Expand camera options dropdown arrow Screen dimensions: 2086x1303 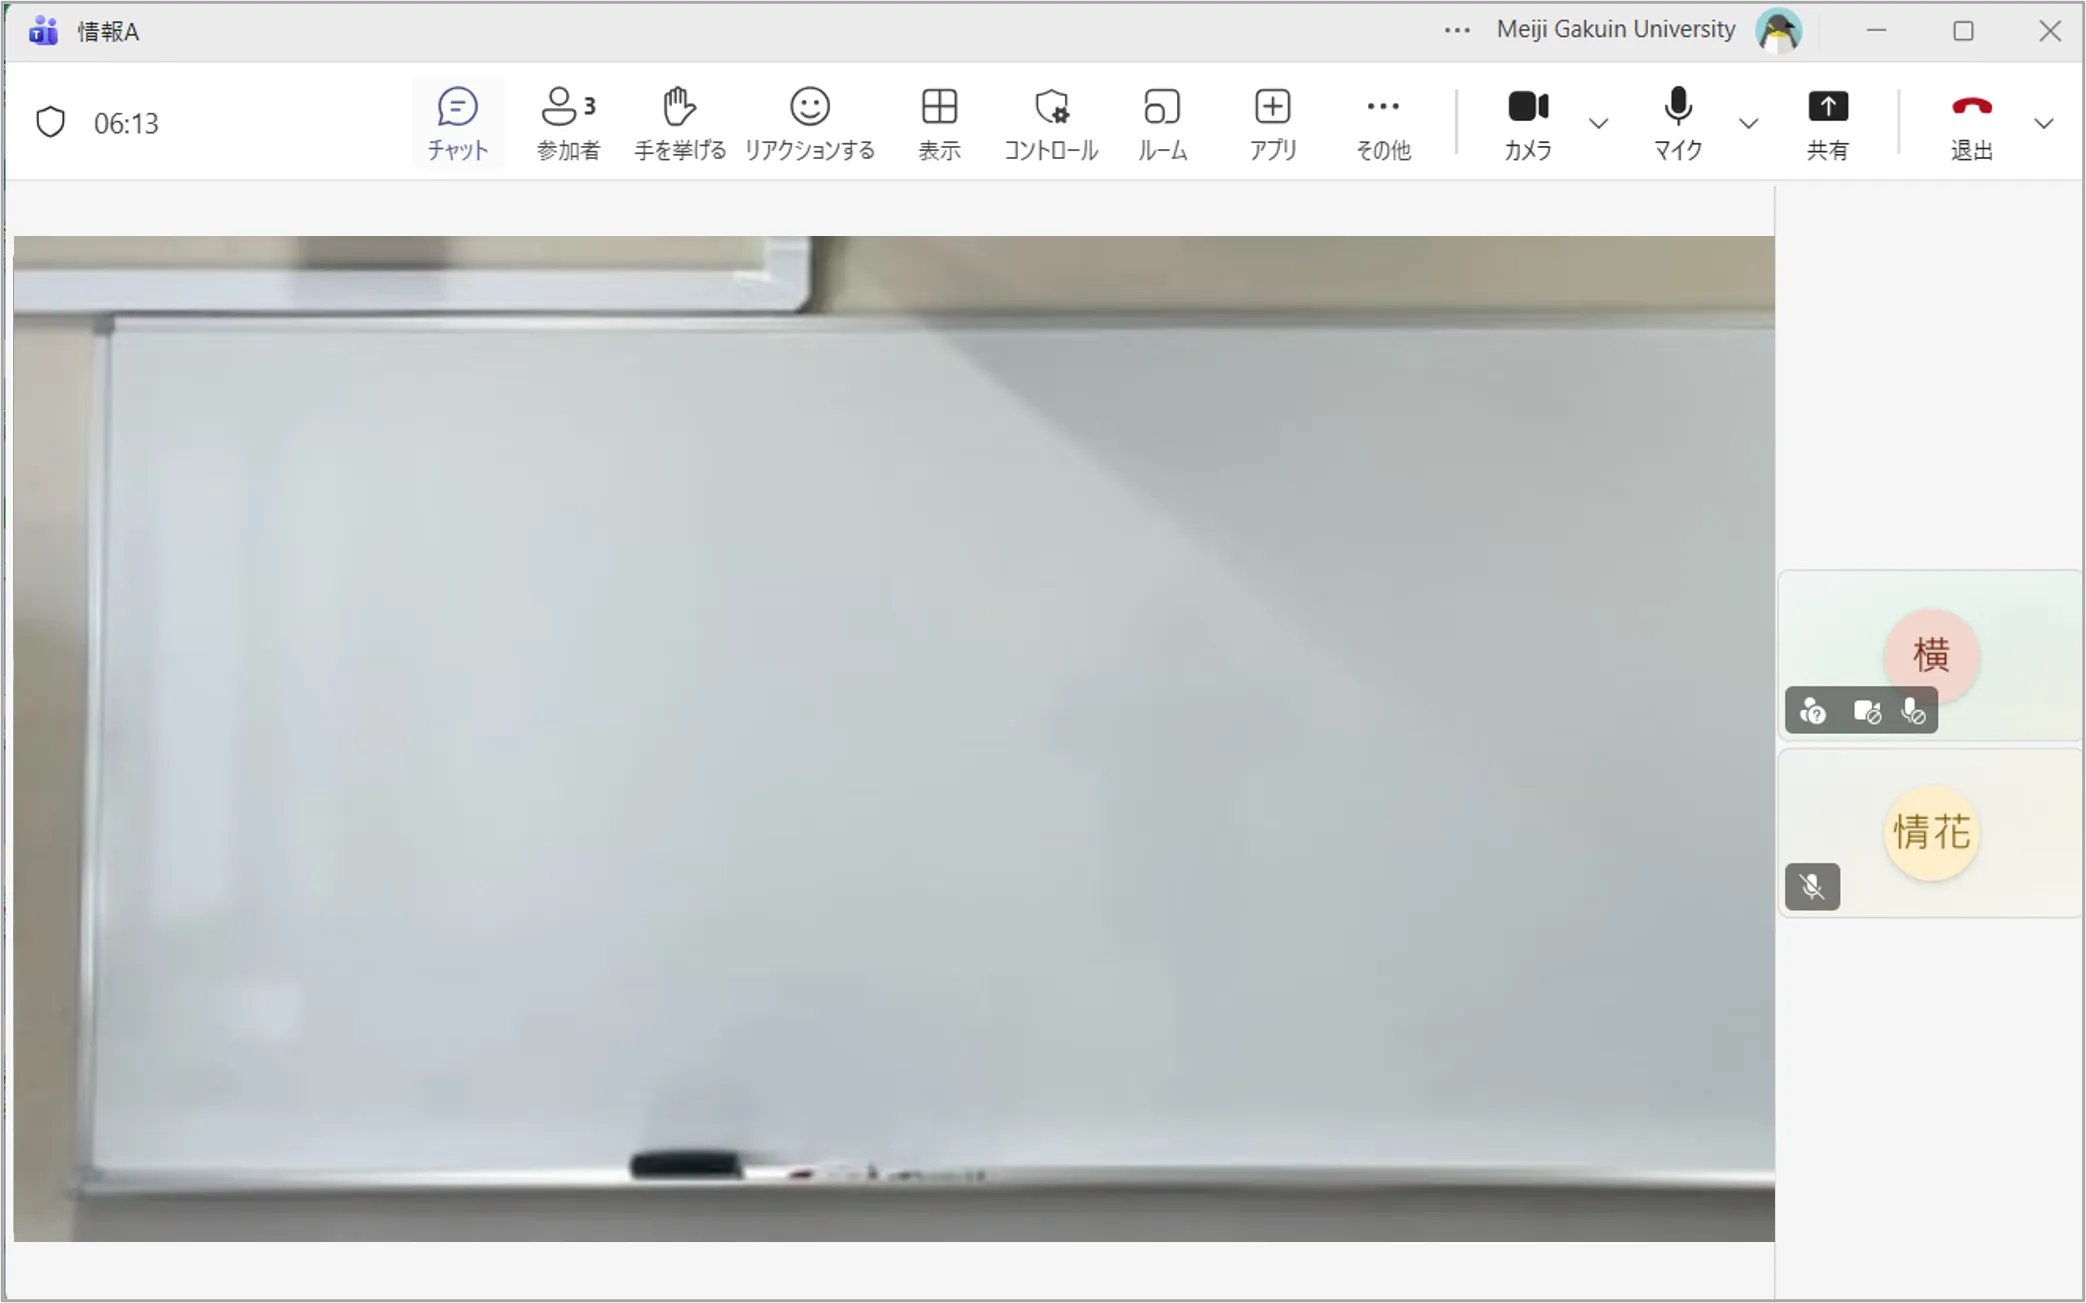(1598, 124)
